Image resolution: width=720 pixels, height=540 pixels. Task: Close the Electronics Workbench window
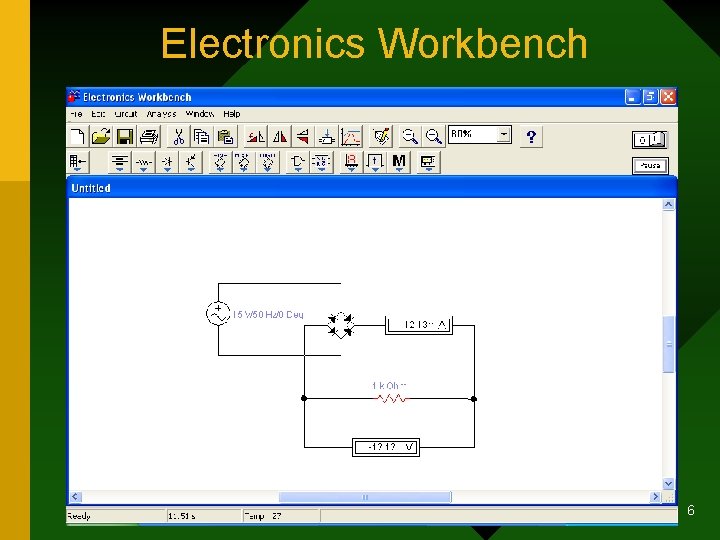668,97
